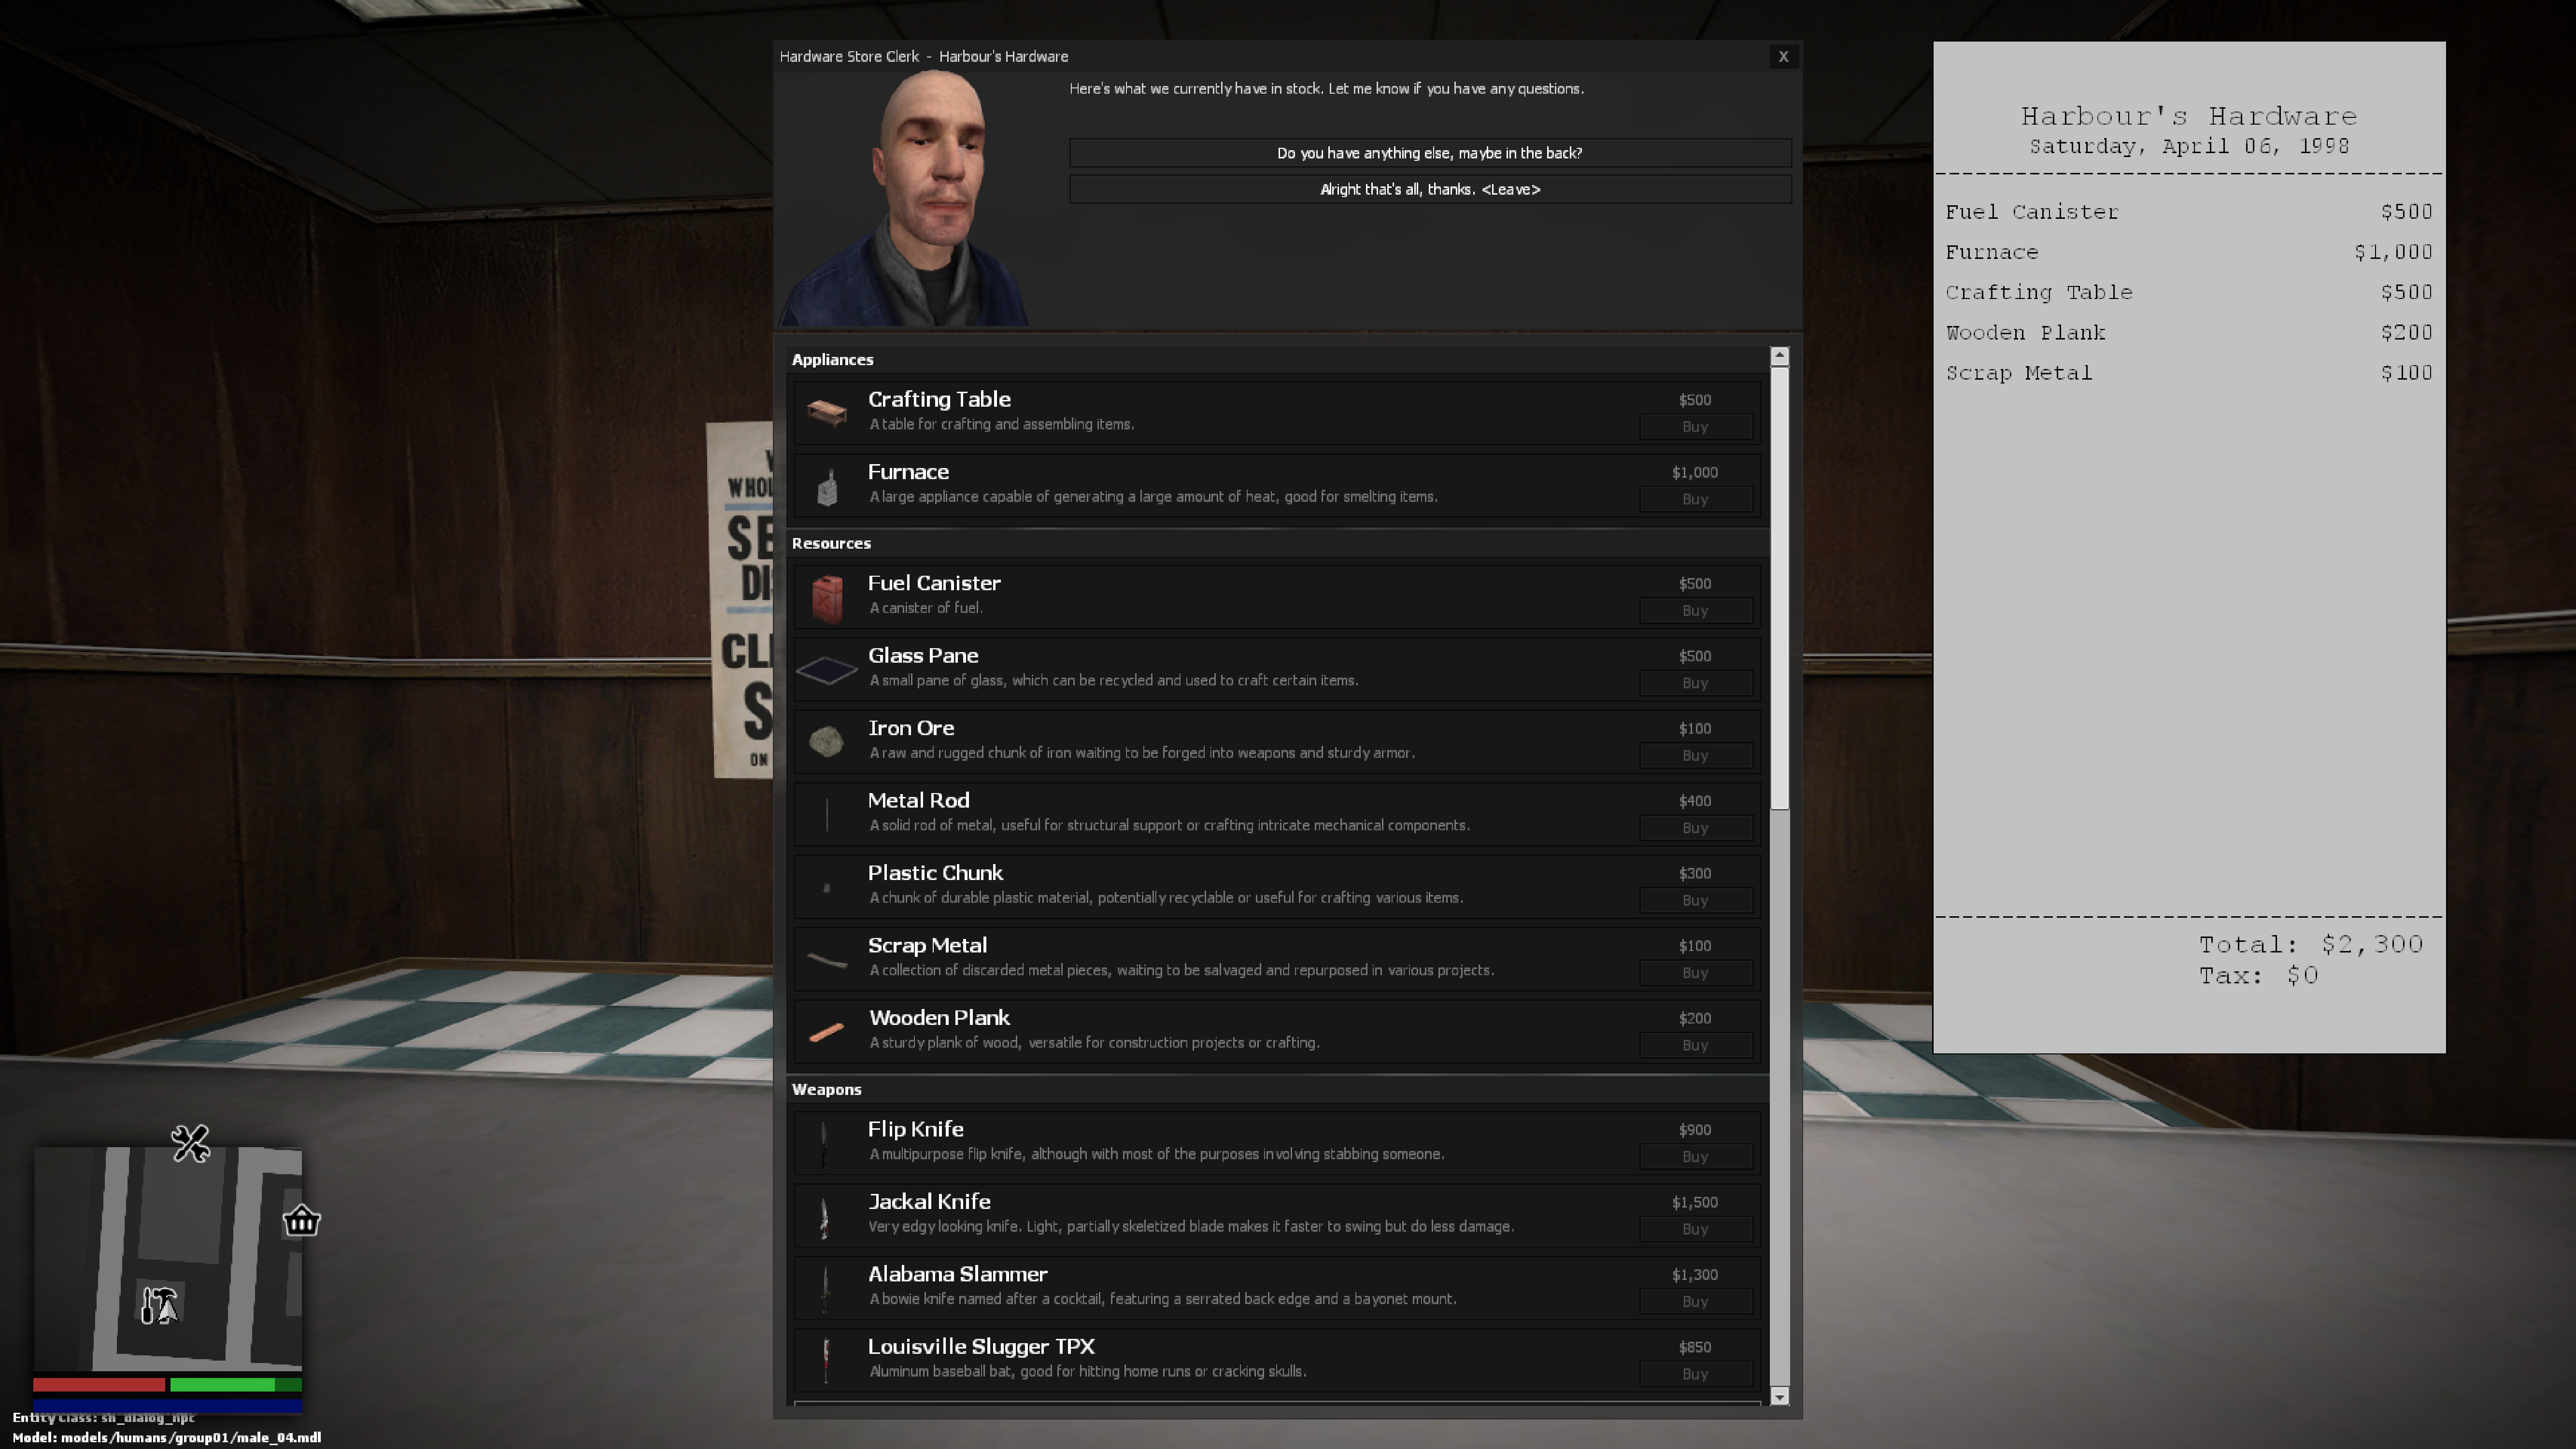Screen dimensions: 2576x1449
Task: Click the minimap
Action: [168, 1259]
